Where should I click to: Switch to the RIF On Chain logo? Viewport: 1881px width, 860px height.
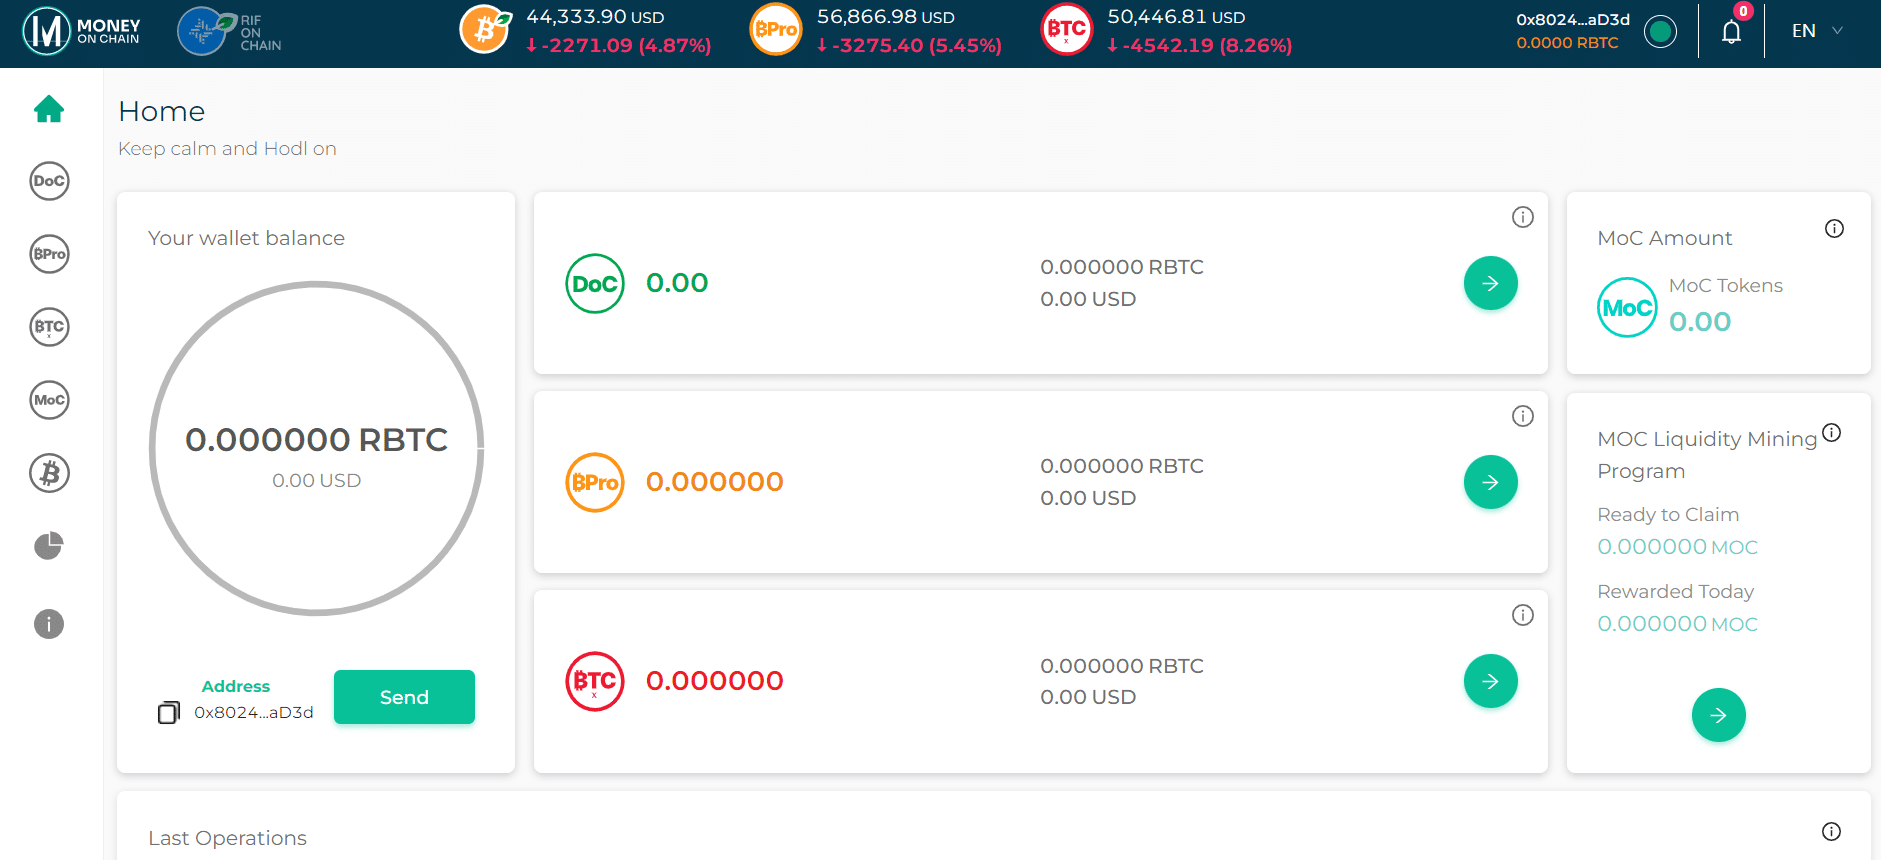(230, 32)
